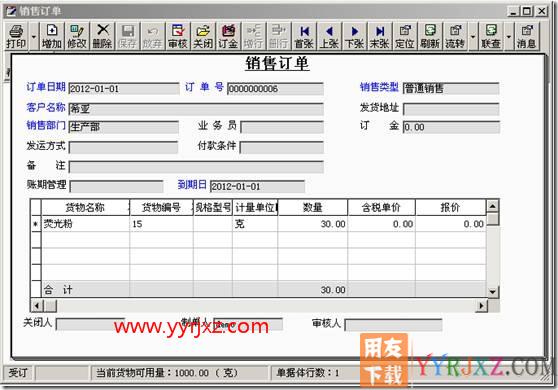The image size is (558, 390).
Task: Click the 增行 add-row toolbar icon
Action: (x=253, y=36)
